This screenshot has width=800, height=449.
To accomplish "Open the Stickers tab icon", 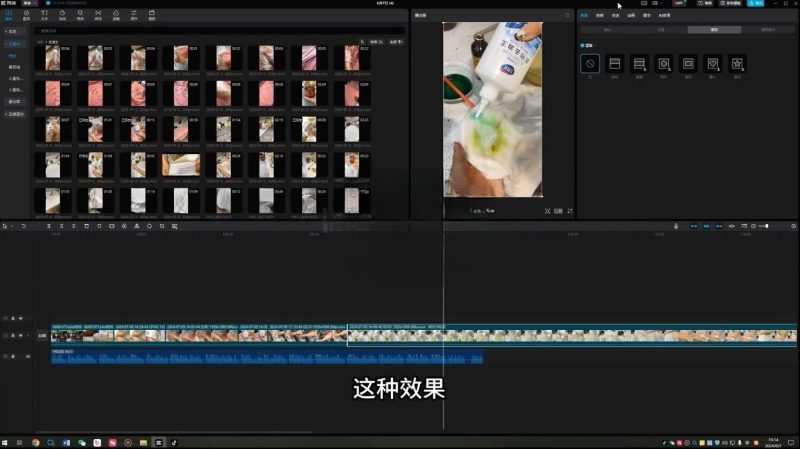I will [62, 15].
